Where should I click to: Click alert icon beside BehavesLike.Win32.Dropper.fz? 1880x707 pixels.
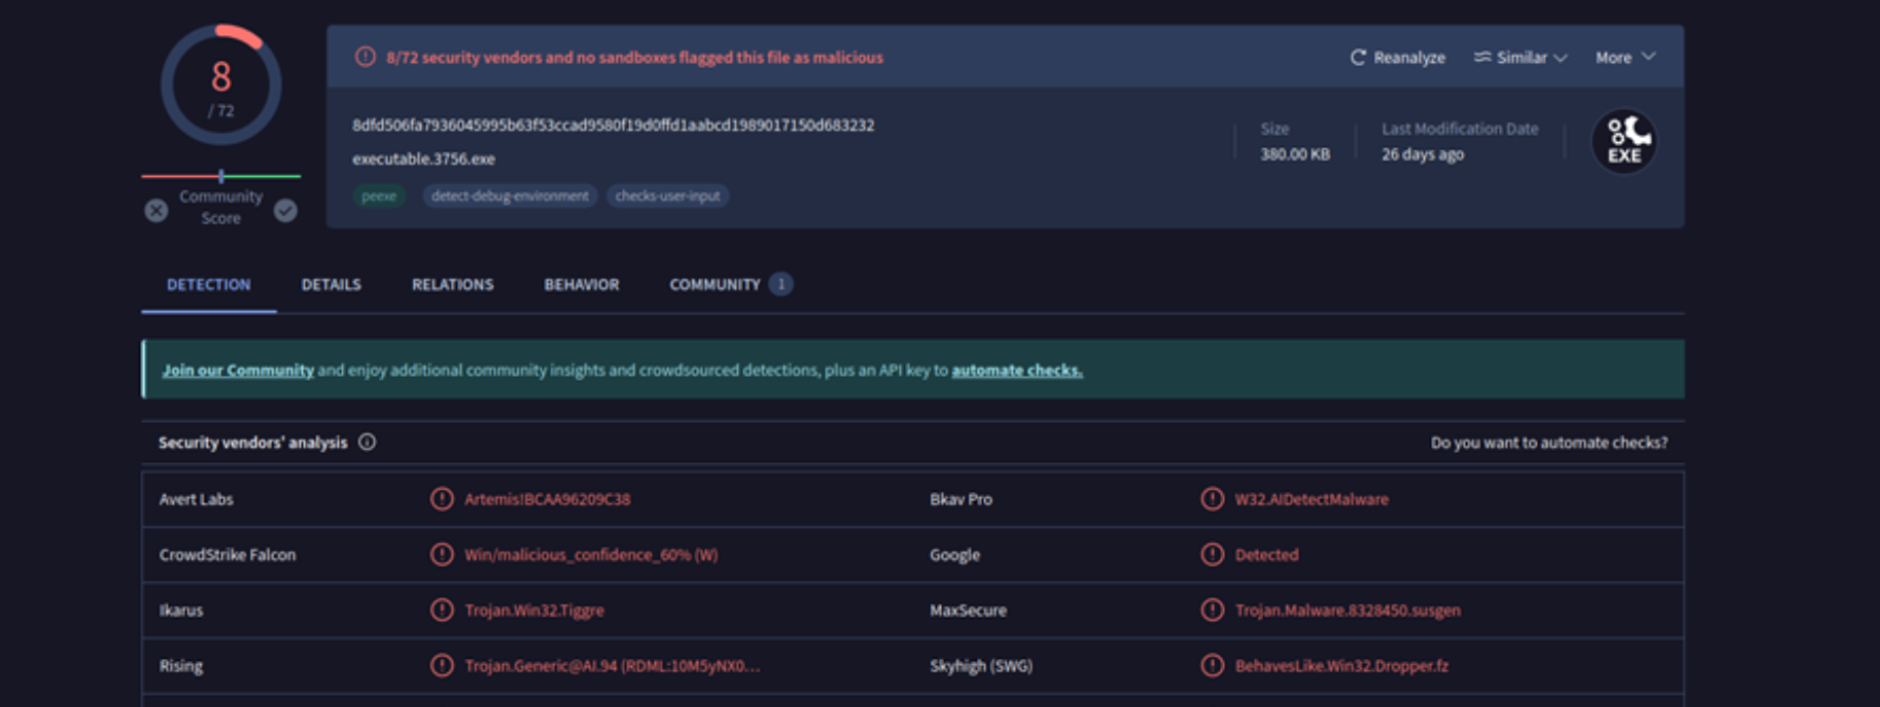point(1212,665)
